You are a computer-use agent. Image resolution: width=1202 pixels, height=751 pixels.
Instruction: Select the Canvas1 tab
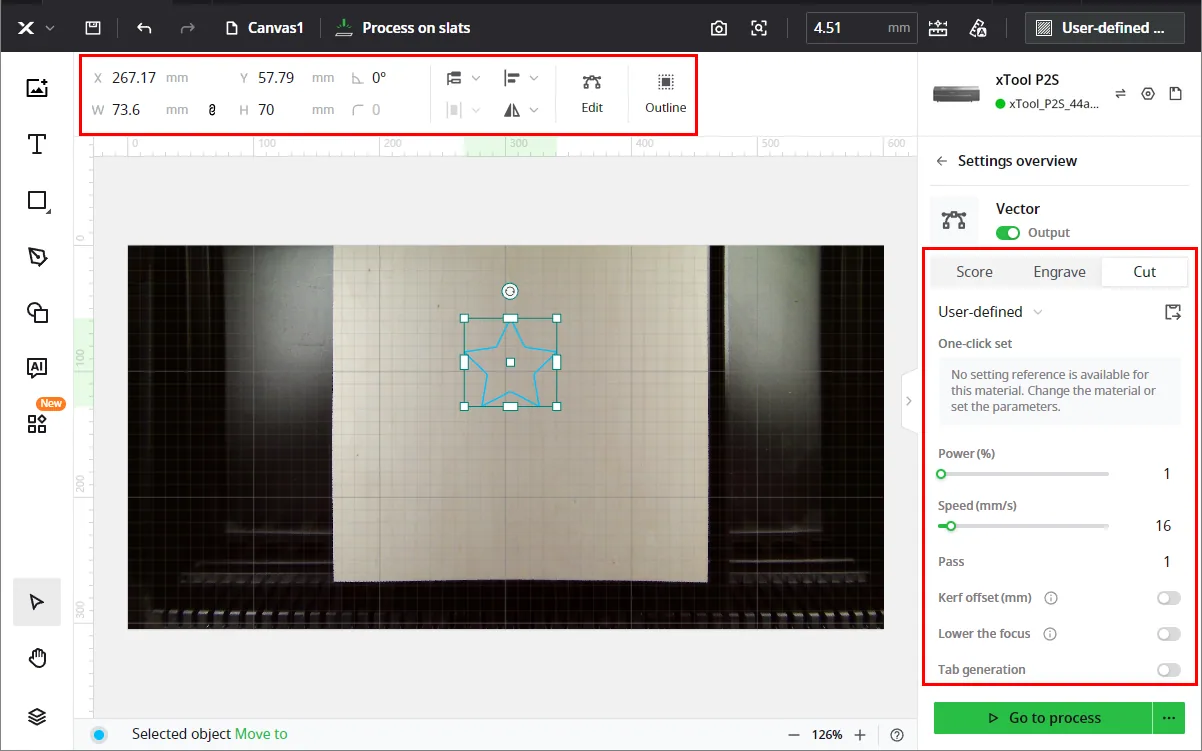click(x=265, y=28)
